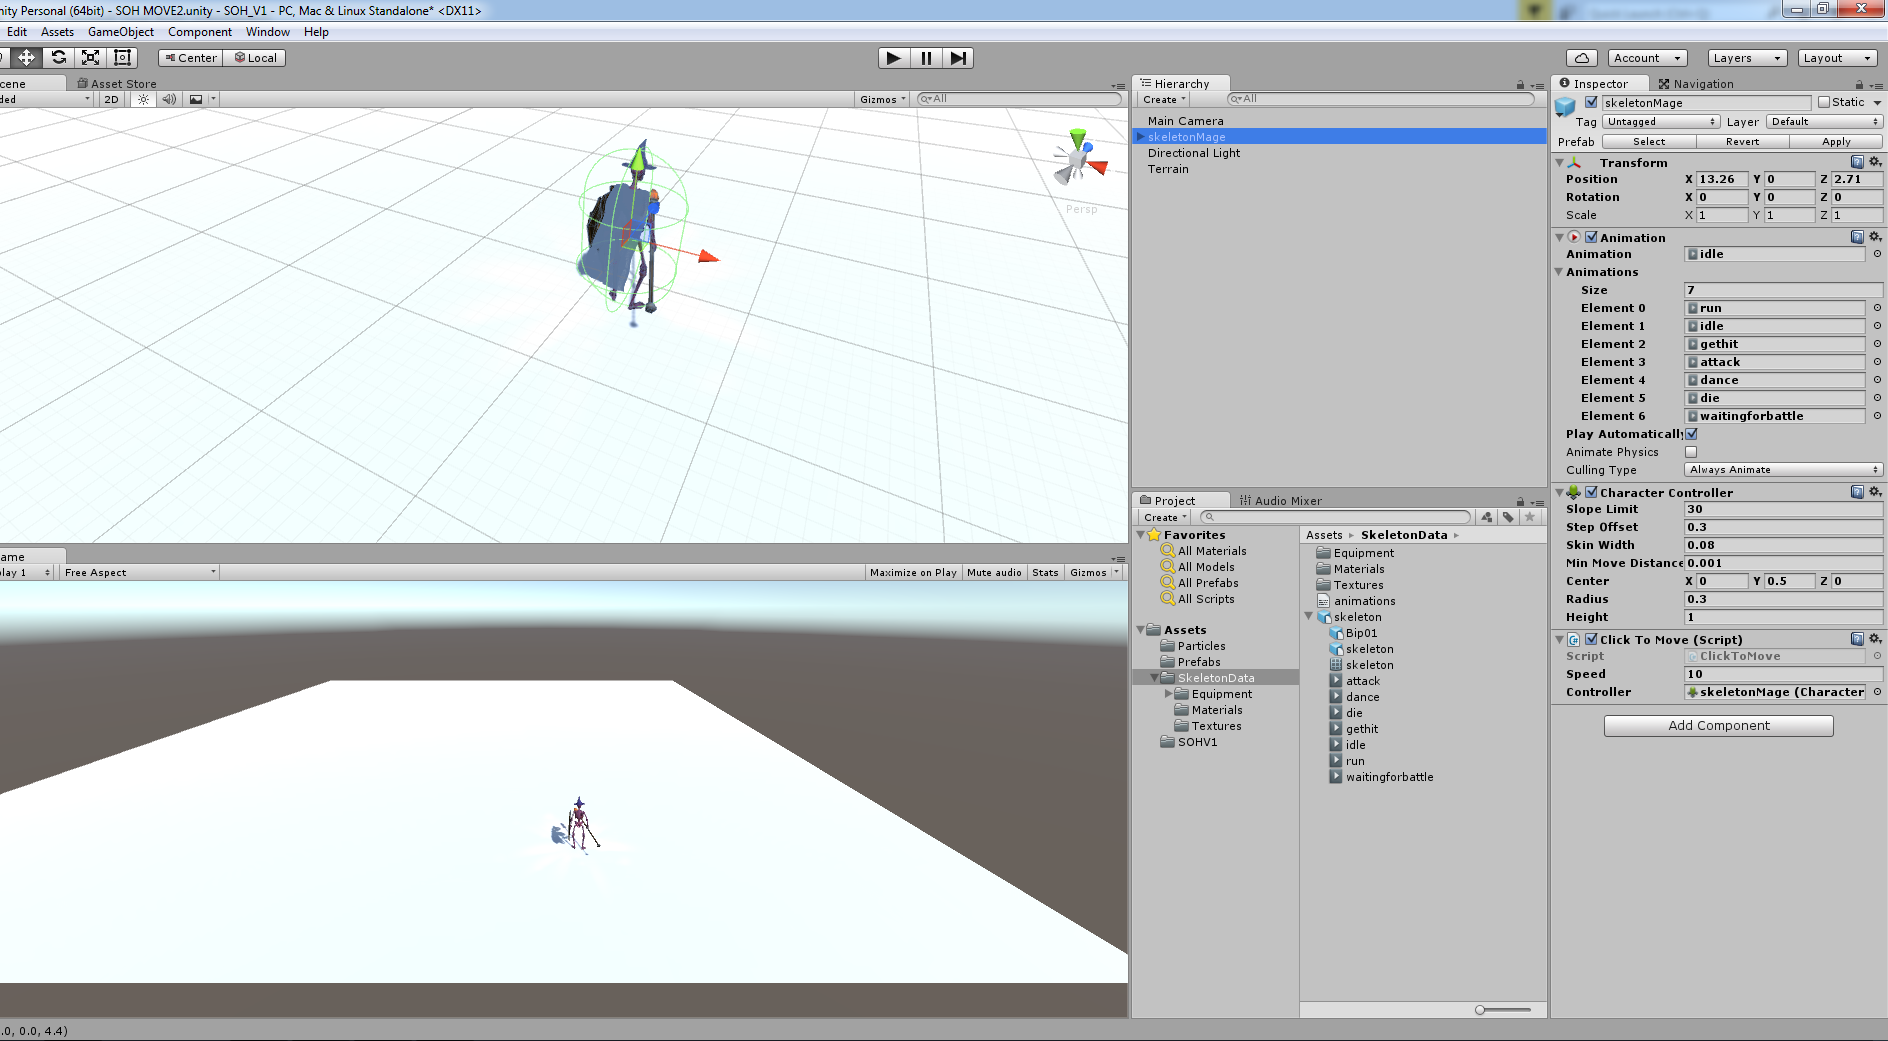Search by label in Project panel
The height and width of the screenshot is (1041, 1888).
pyautogui.click(x=1508, y=517)
